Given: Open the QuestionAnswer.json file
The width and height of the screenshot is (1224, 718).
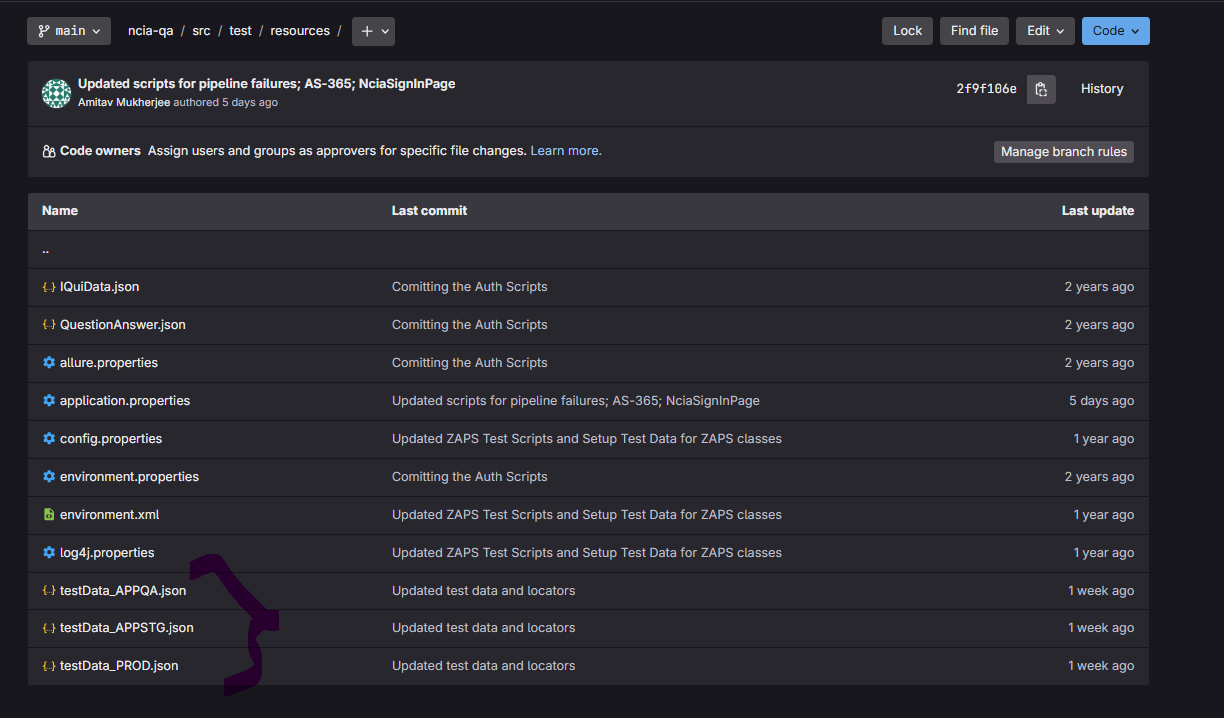Looking at the screenshot, I should [122, 325].
